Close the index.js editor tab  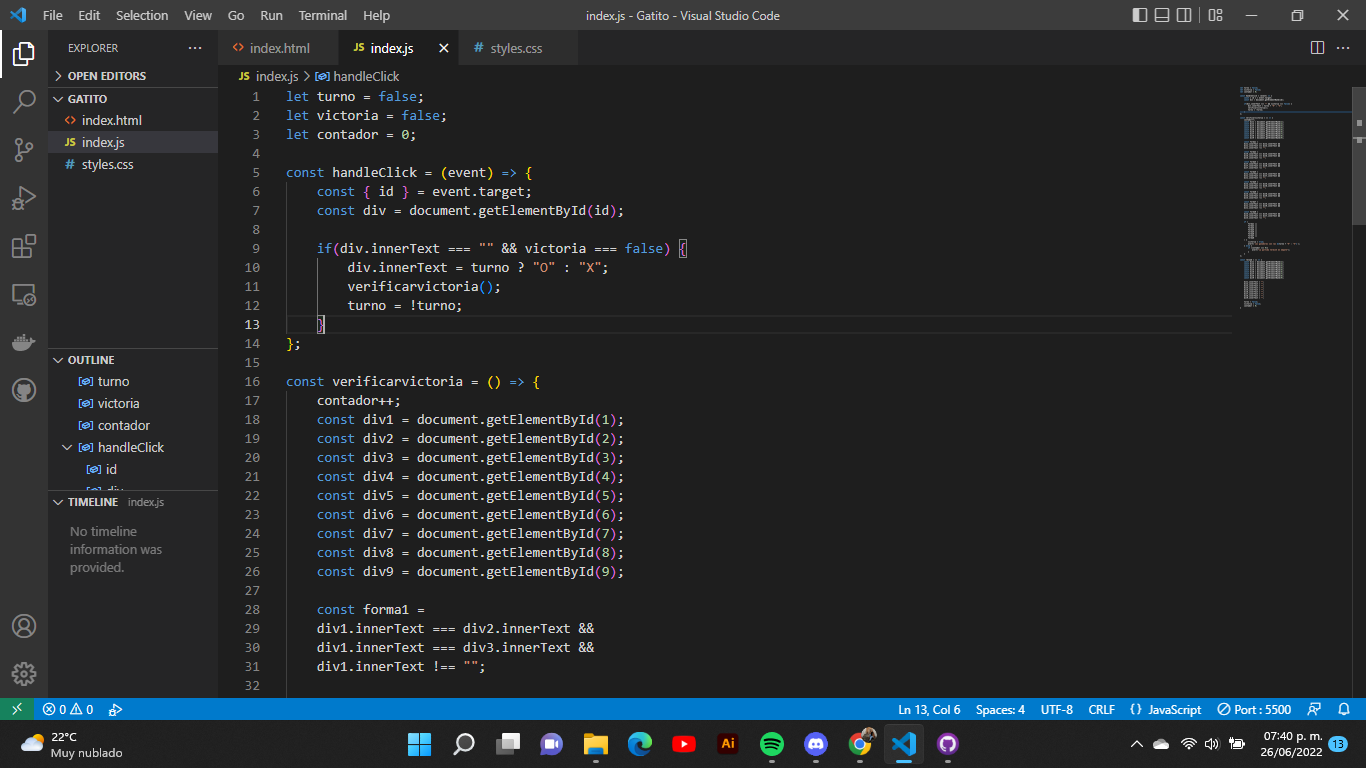[x=443, y=48]
